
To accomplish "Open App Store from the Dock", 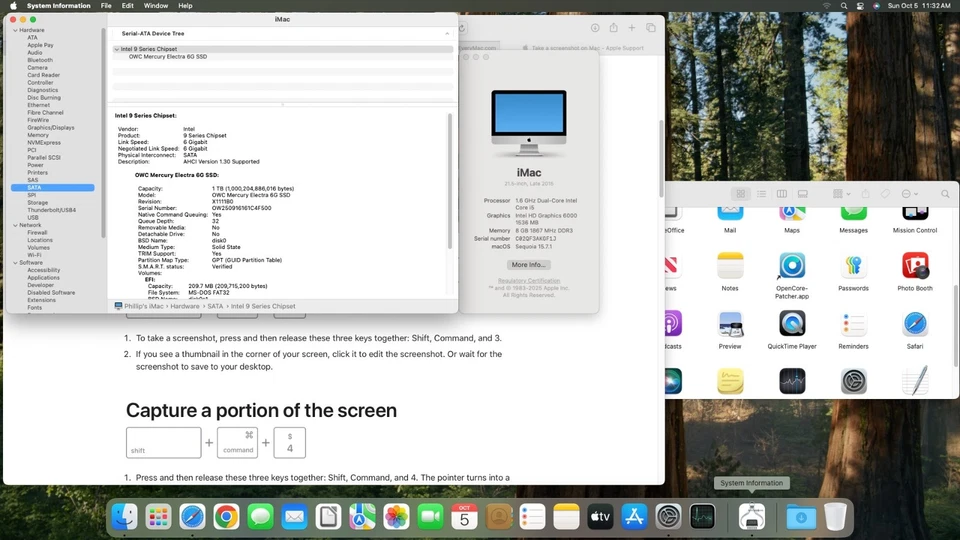I will [x=634, y=517].
